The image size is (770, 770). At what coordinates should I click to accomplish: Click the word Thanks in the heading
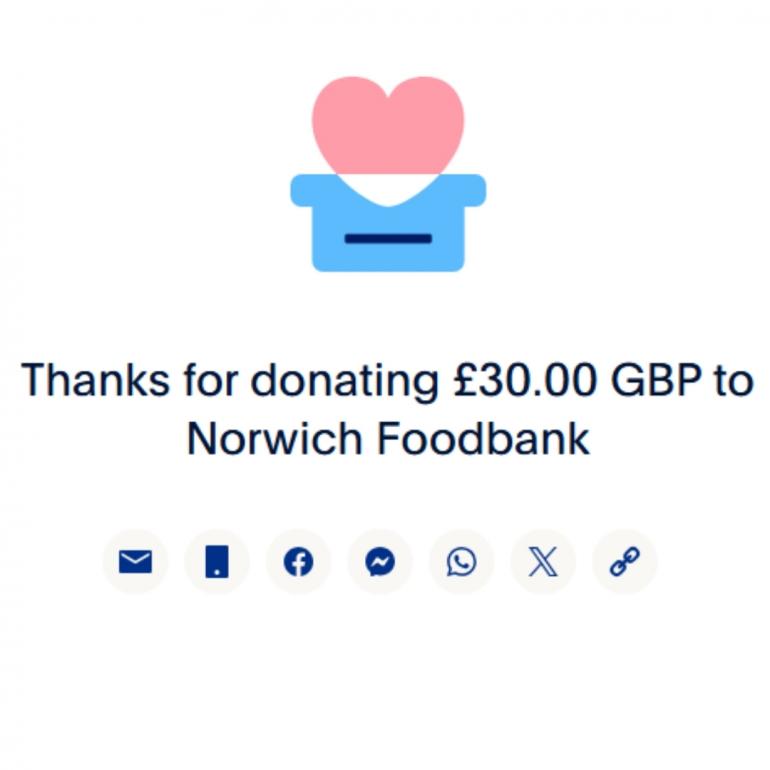coord(95,380)
